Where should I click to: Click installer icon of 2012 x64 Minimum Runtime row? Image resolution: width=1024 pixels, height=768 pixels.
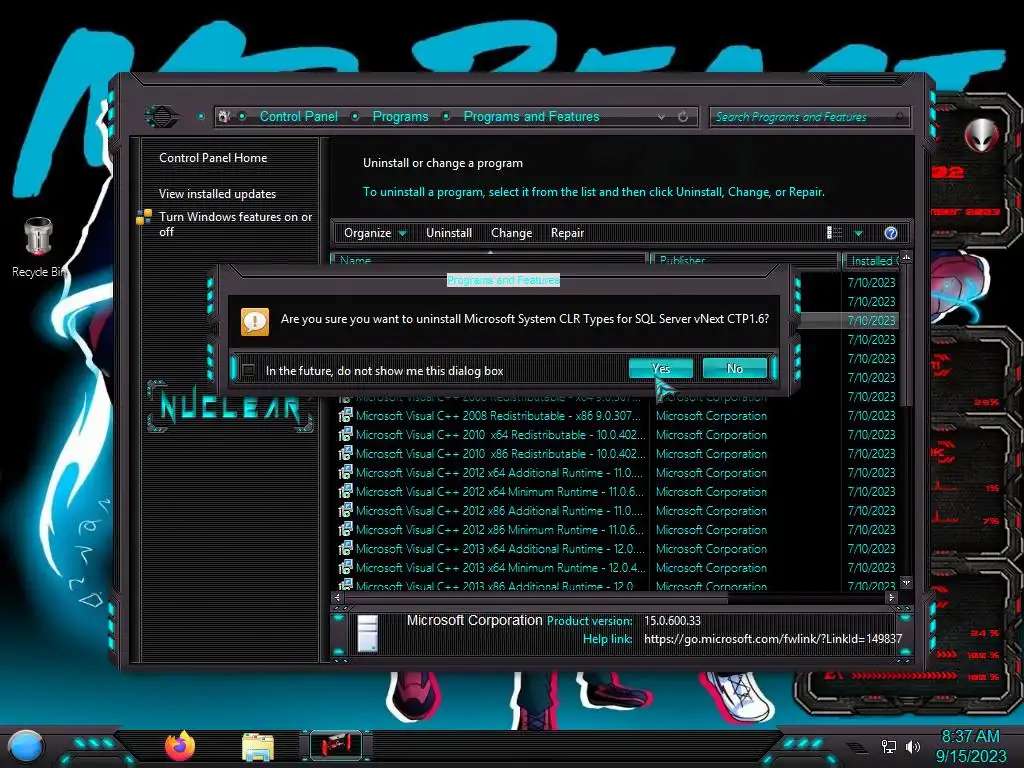tap(345, 491)
